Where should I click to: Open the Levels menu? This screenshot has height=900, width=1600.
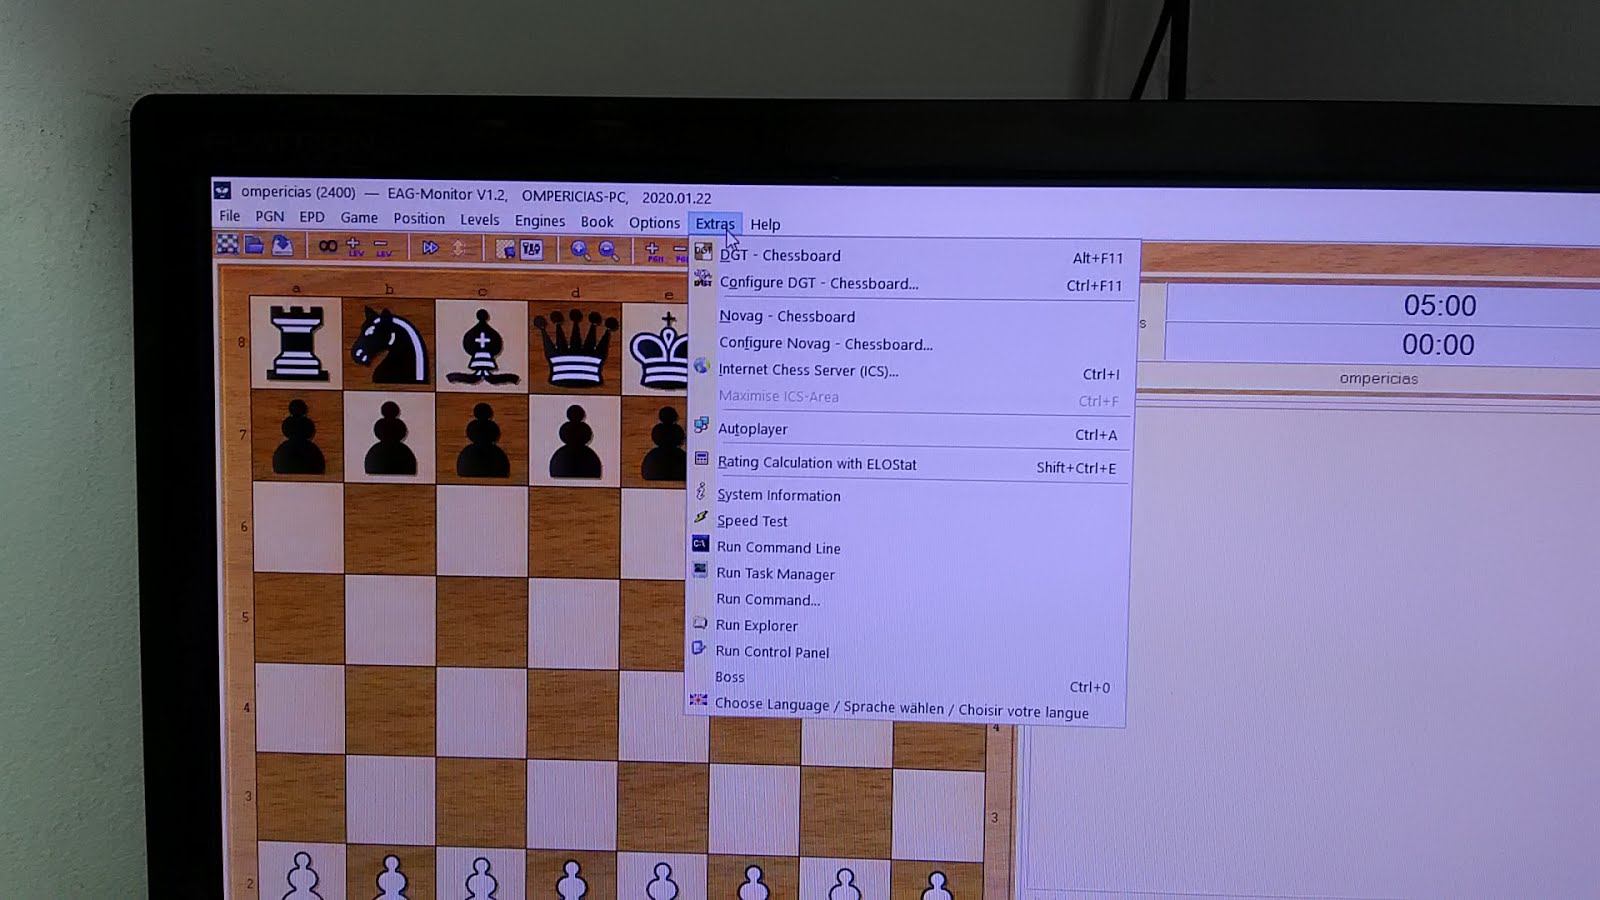pyautogui.click(x=480, y=219)
